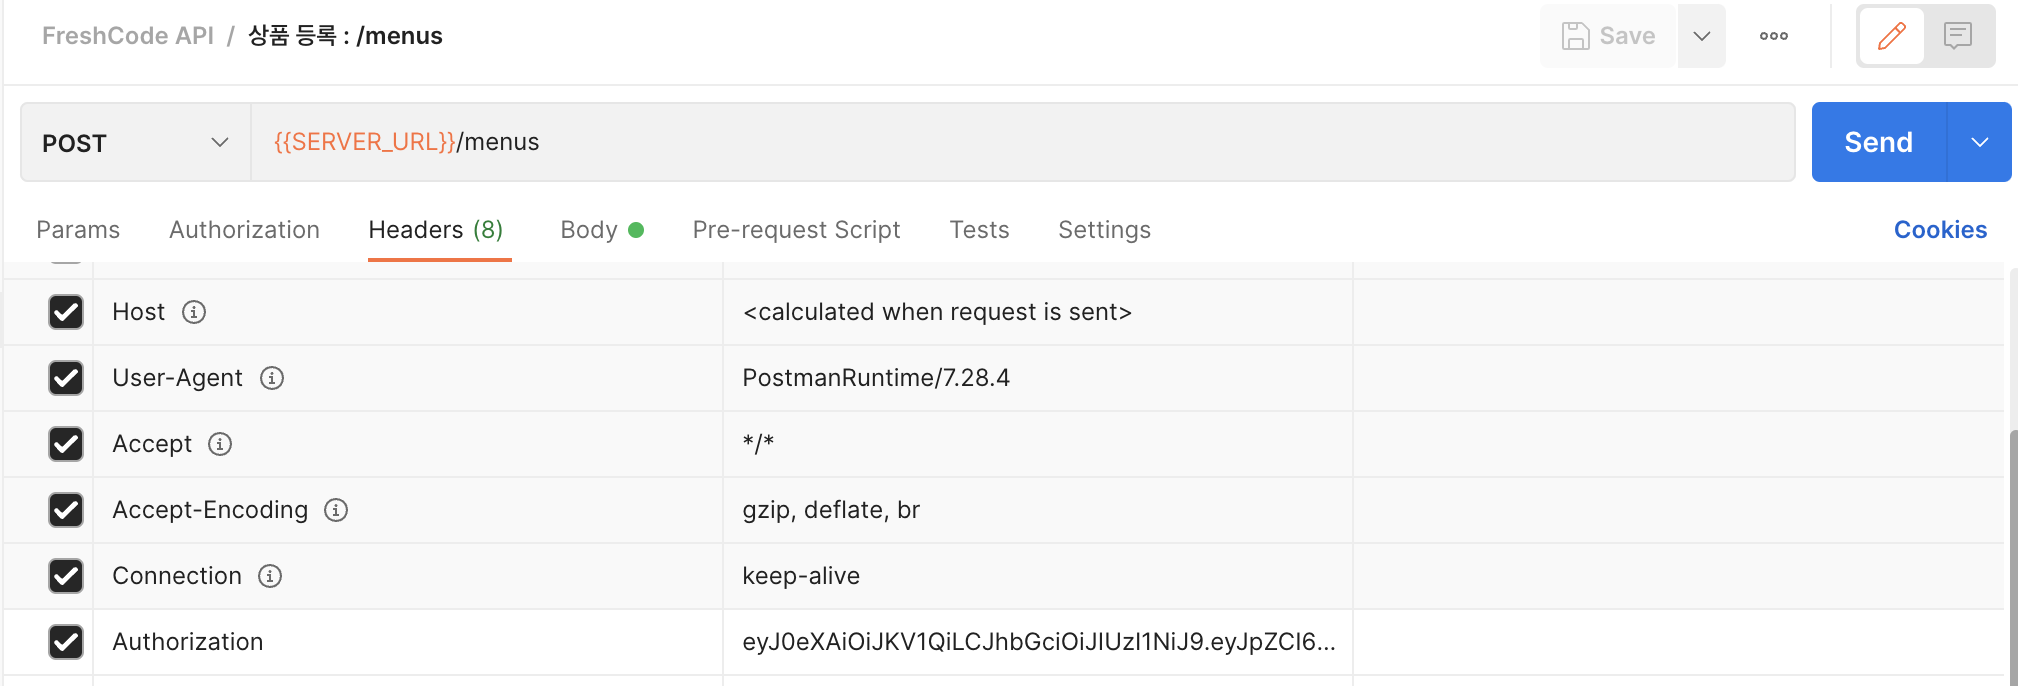Click the Send button
The image size is (2018, 686).
coord(1878,142)
